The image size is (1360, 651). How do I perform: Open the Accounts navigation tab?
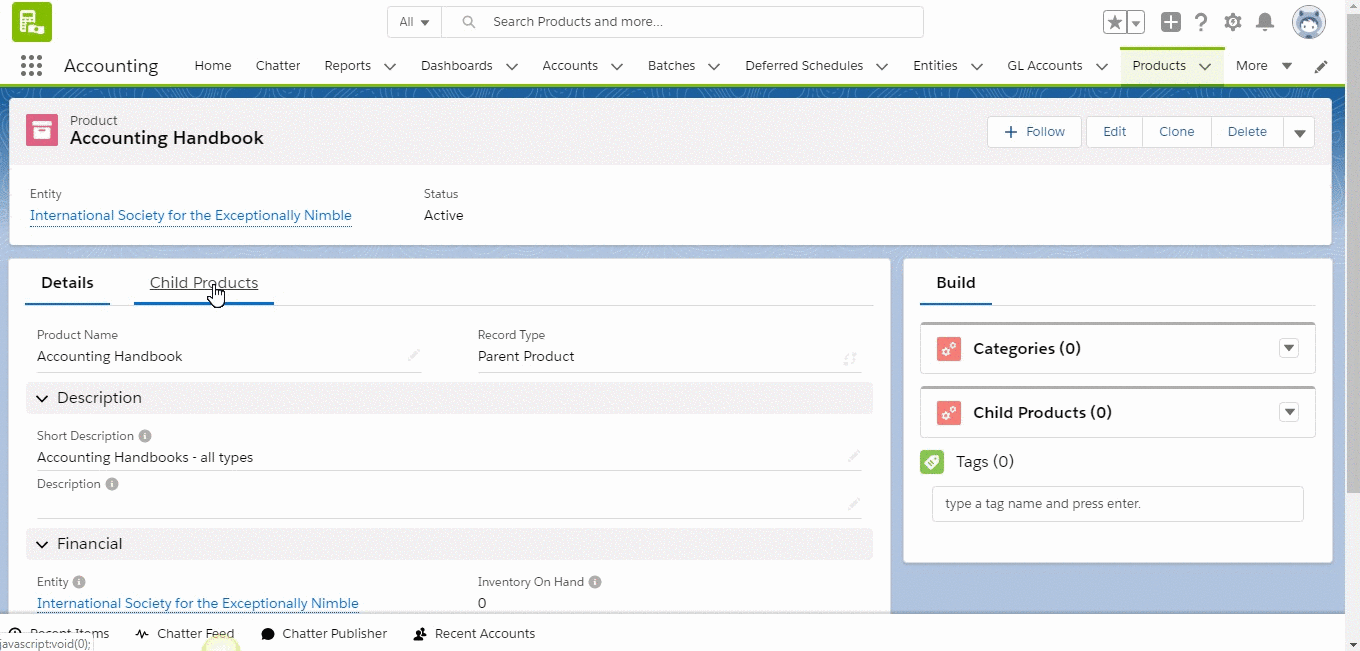click(x=570, y=66)
